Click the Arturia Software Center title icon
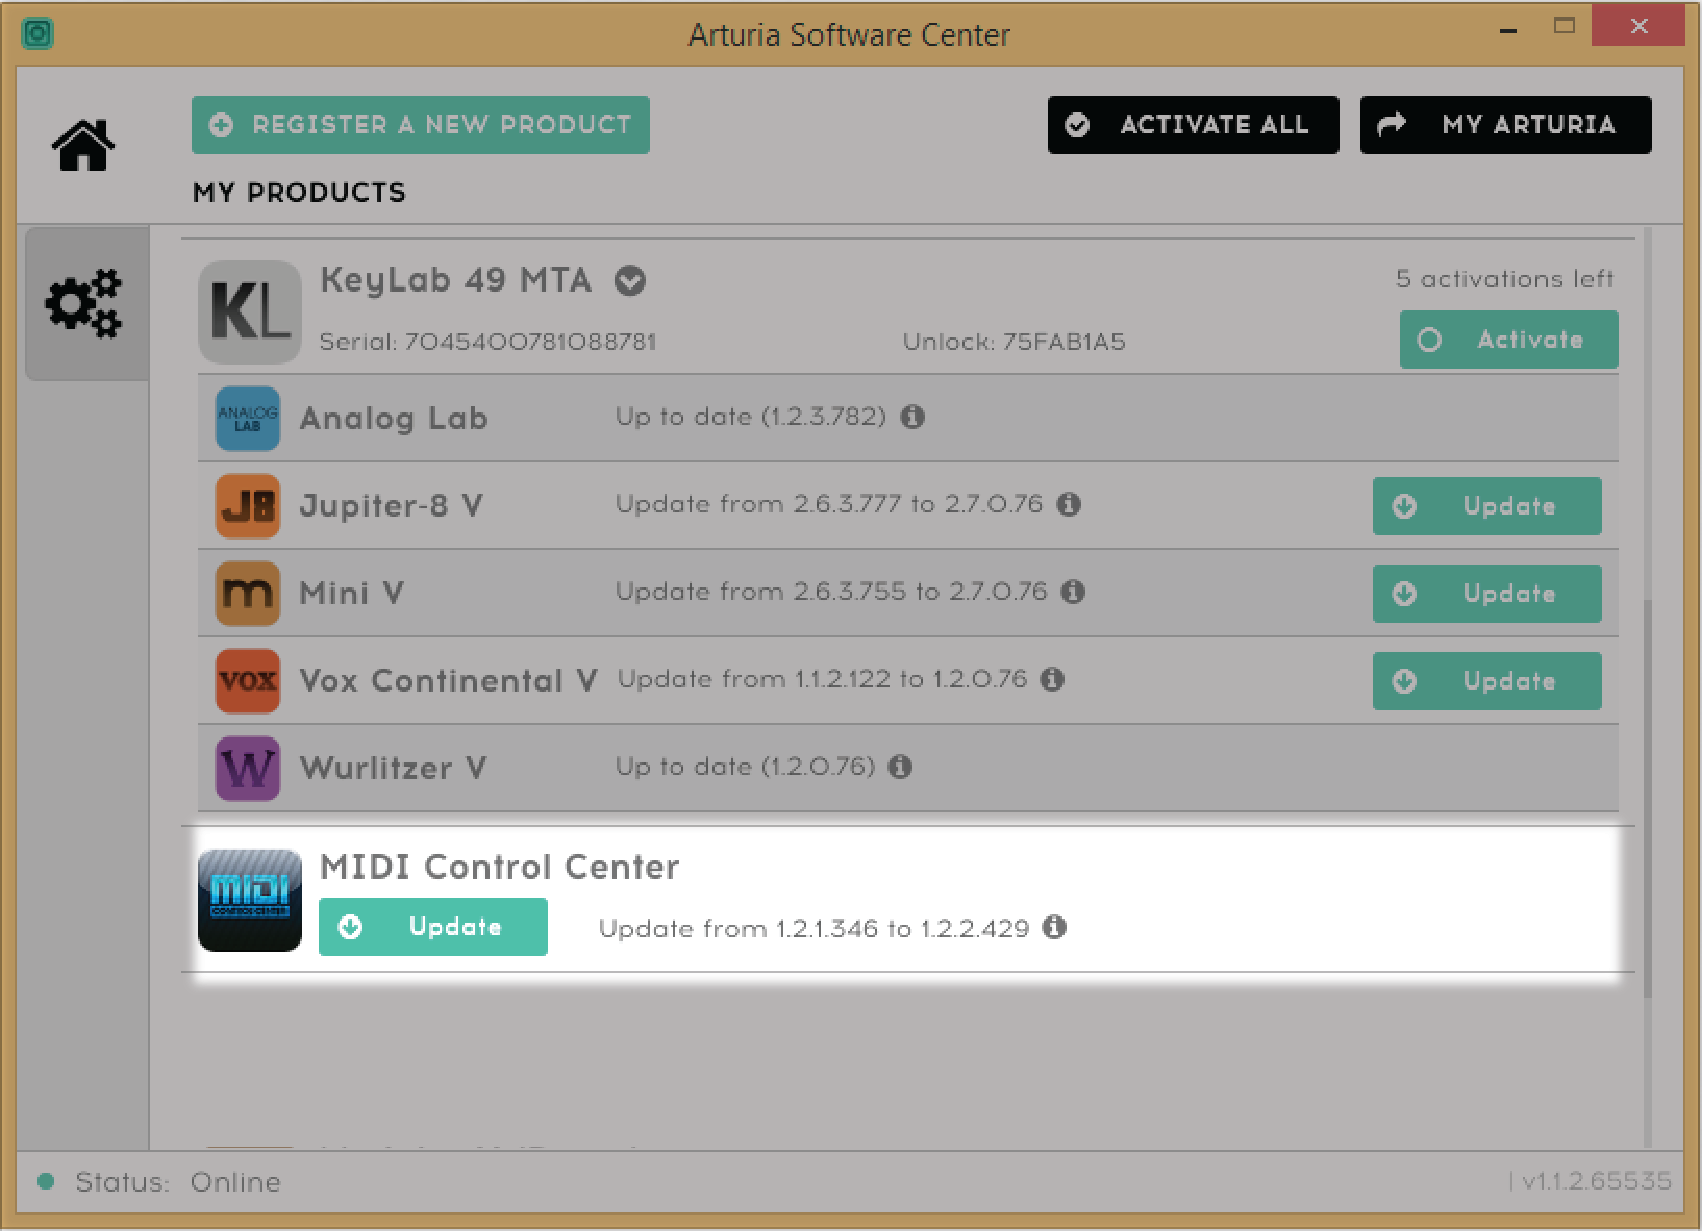The width and height of the screenshot is (1702, 1231). (37, 34)
